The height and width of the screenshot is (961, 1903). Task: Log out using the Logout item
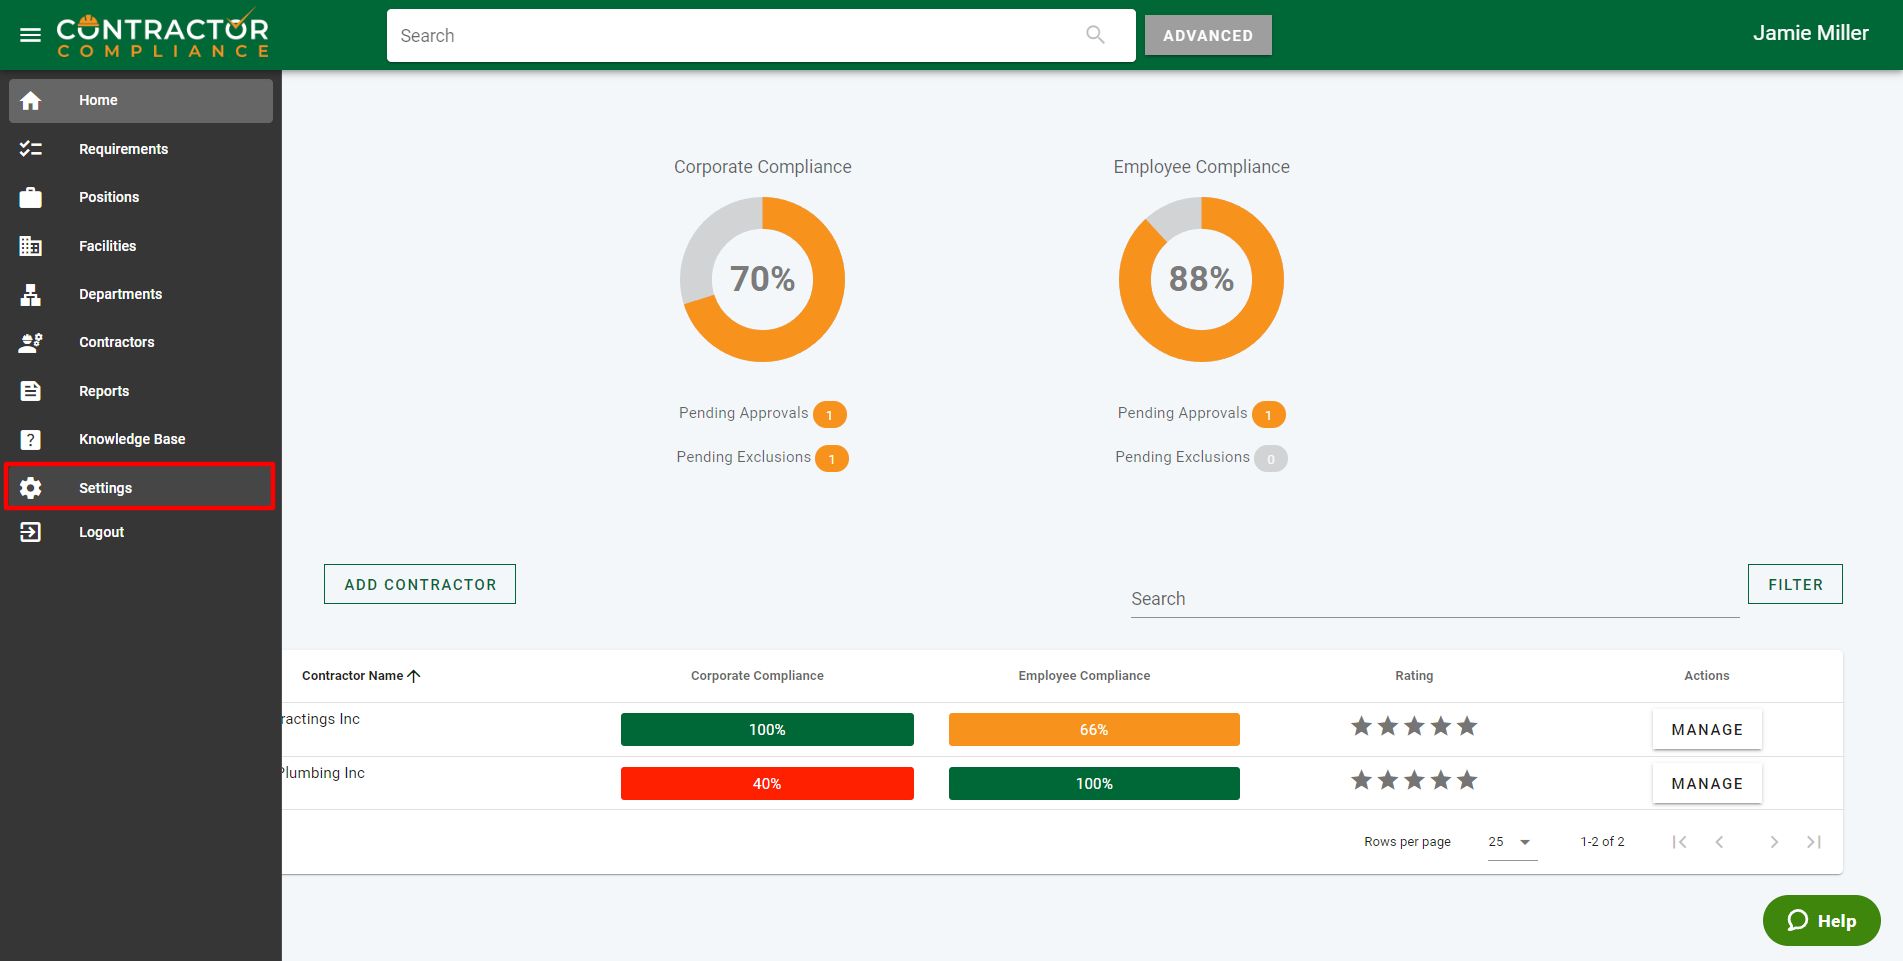tap(101, 532)
